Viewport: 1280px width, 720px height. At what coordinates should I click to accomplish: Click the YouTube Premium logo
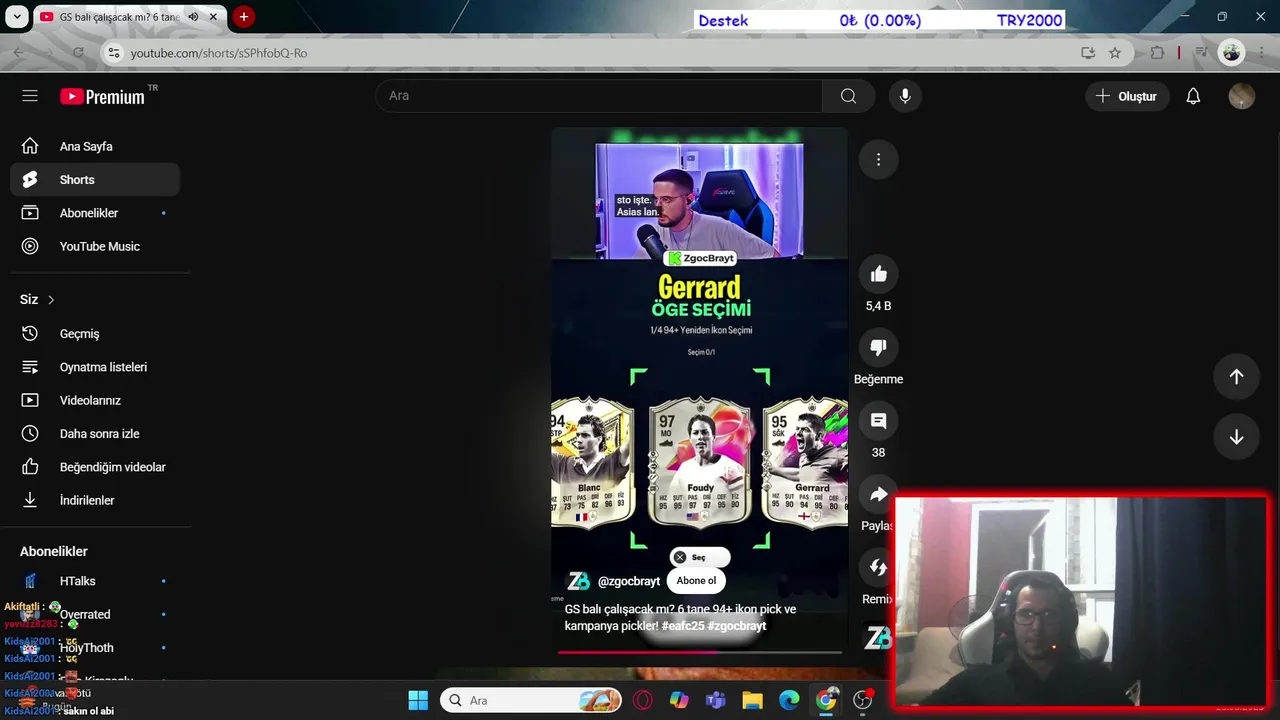pos(103,96)
